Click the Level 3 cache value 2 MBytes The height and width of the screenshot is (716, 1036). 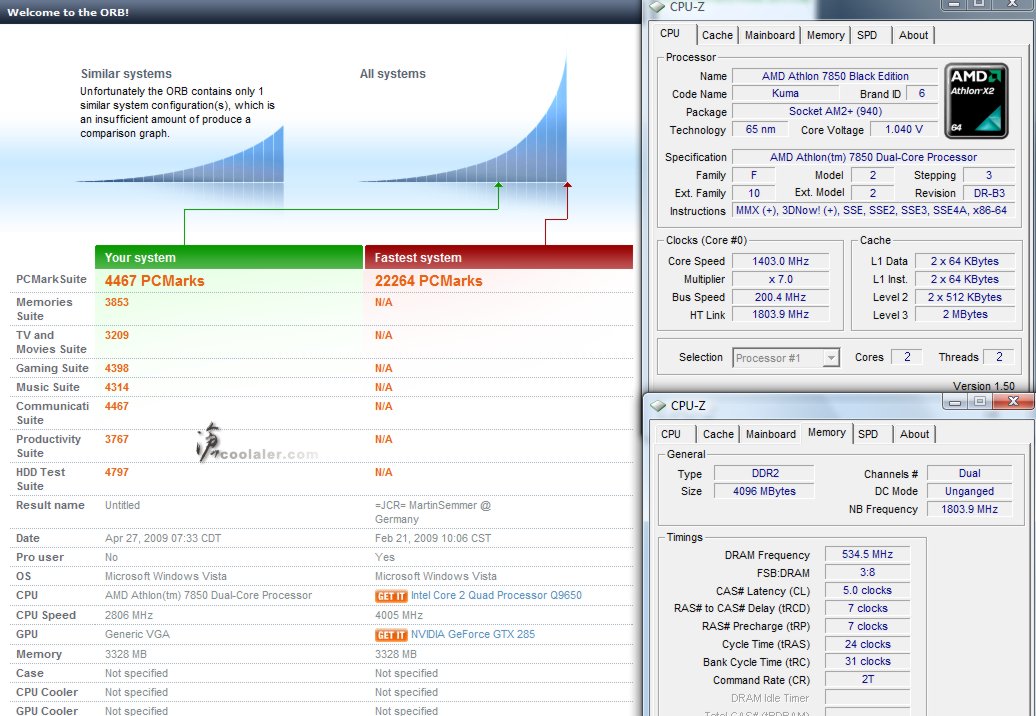pyautogui.click(x=965, y=314)
